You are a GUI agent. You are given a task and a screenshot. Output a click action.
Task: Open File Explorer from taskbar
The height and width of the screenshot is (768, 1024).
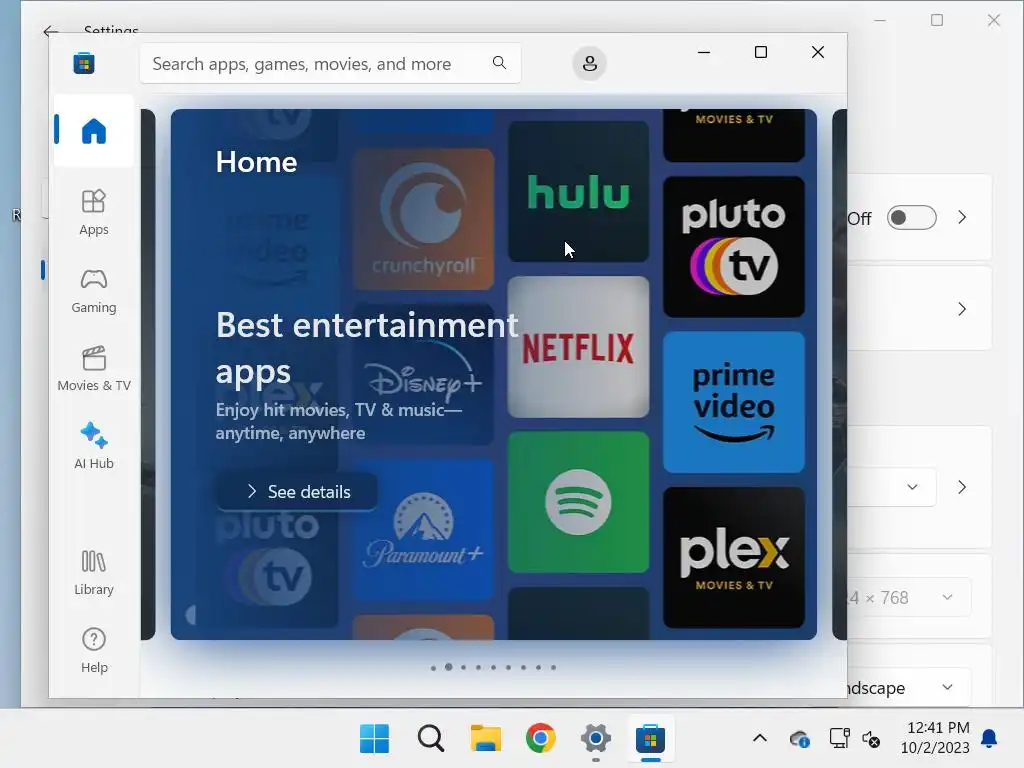click(x=485, y=739)
